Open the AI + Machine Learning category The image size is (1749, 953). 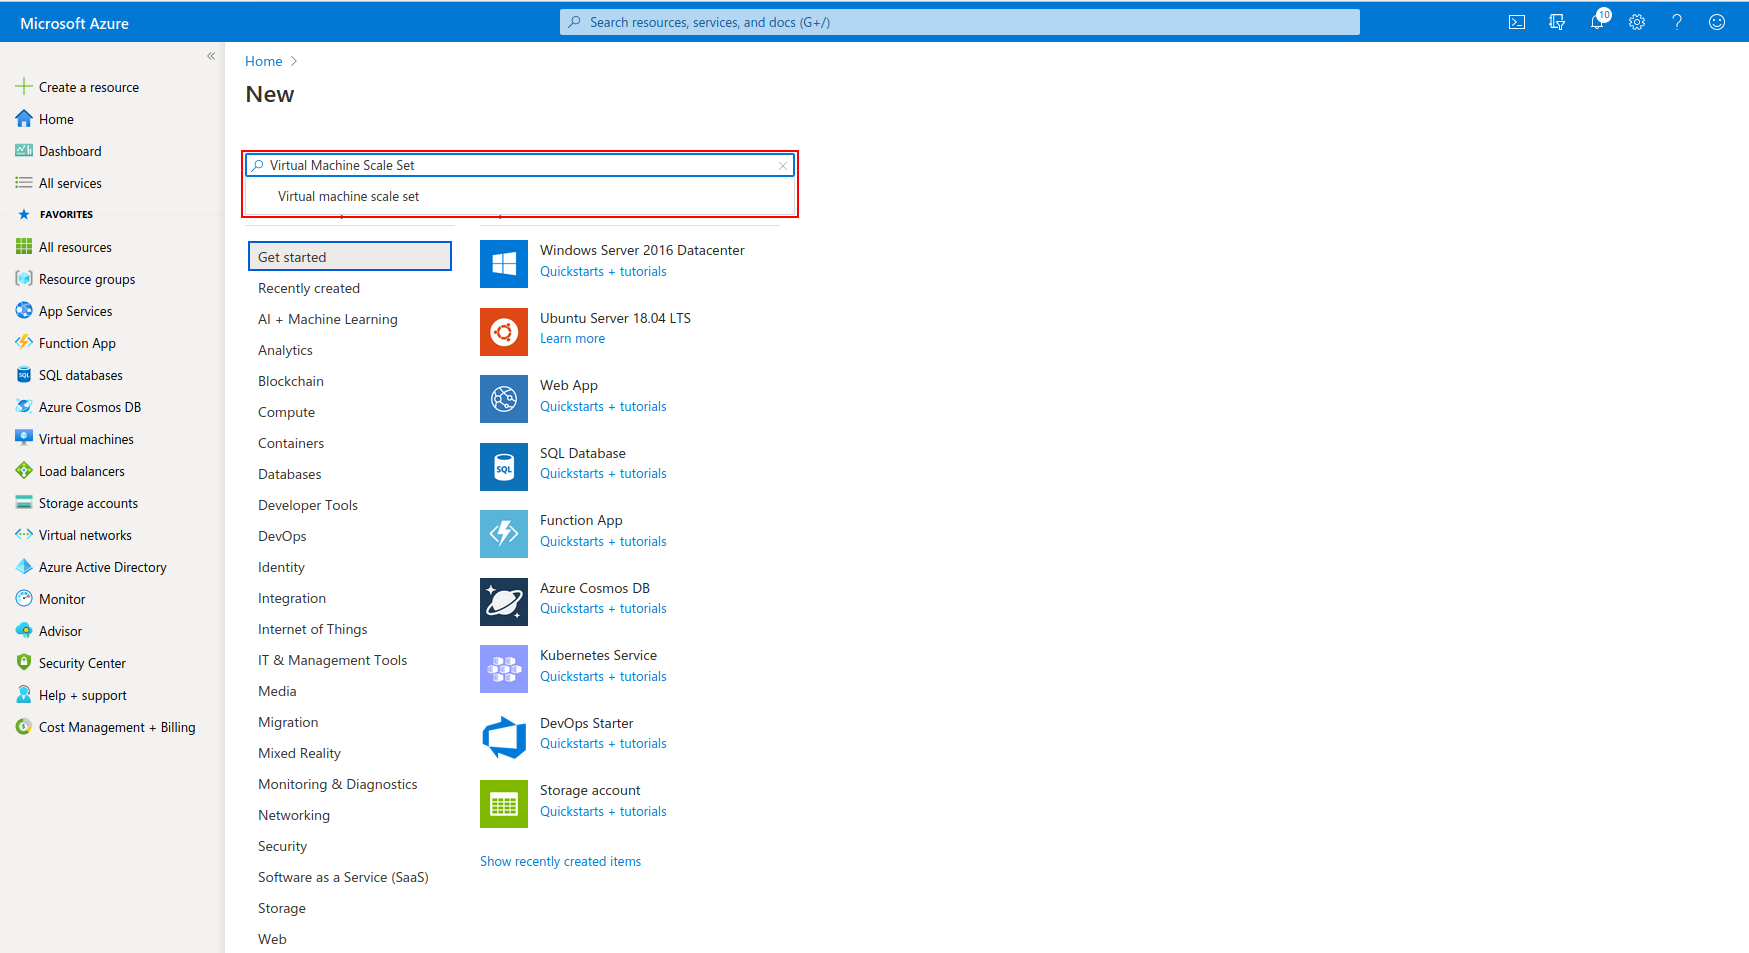[x=328, y=319]
